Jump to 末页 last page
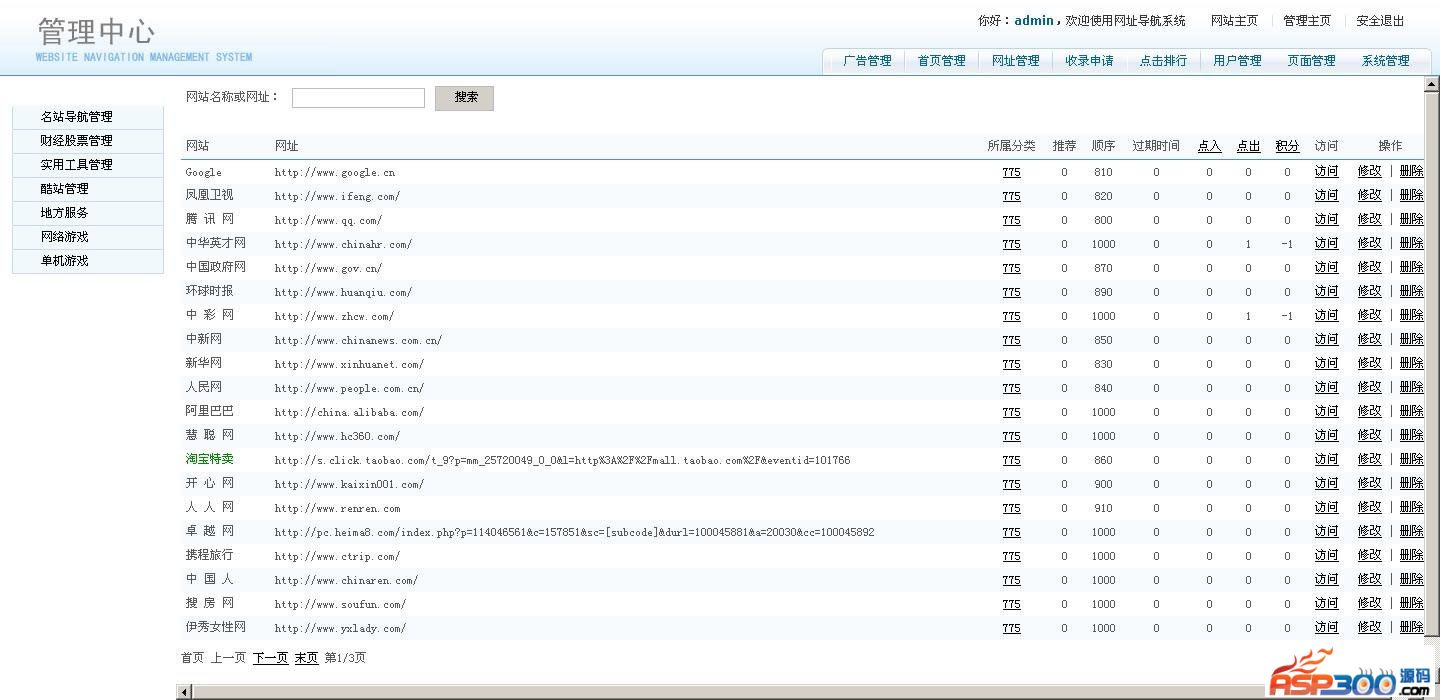Screen dimensions: 1440x700 point(306,658)
